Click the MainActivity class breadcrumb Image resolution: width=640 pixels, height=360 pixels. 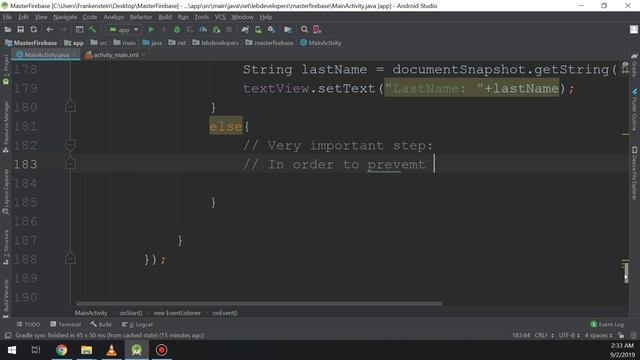pos(321,43)
